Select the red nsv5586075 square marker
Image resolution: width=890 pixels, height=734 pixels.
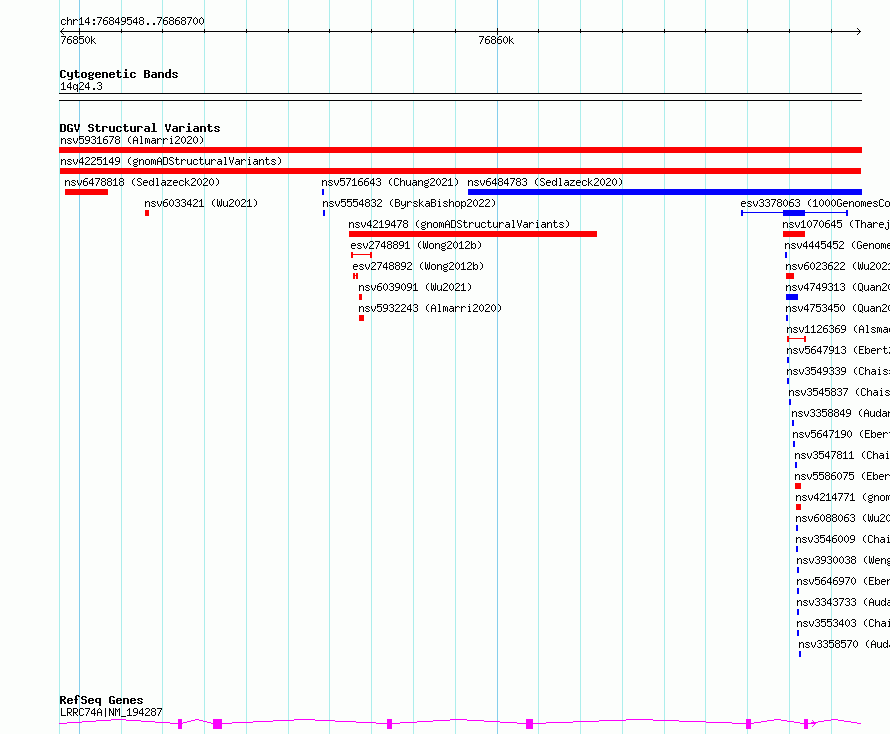click(x=798, y=486)
